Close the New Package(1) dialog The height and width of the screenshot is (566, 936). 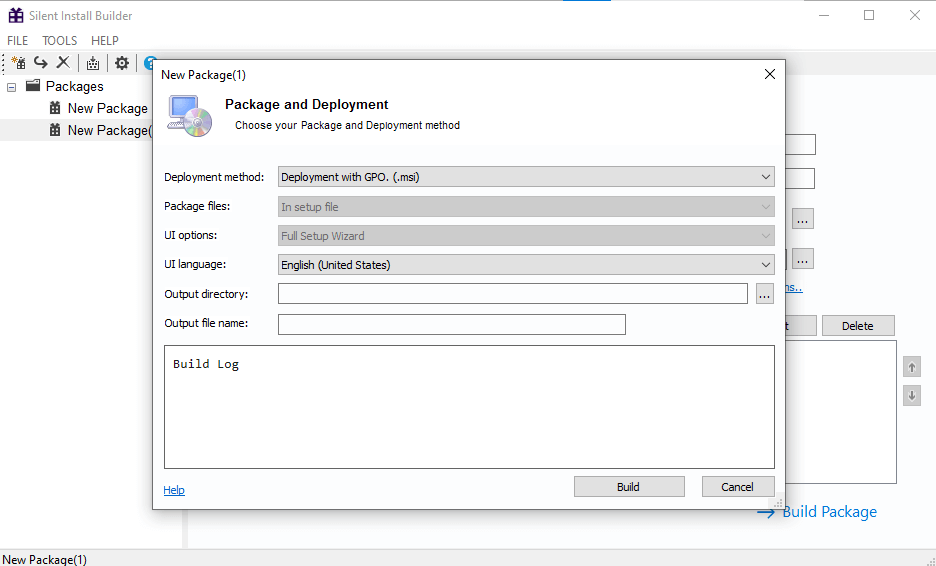pos(770,74)
